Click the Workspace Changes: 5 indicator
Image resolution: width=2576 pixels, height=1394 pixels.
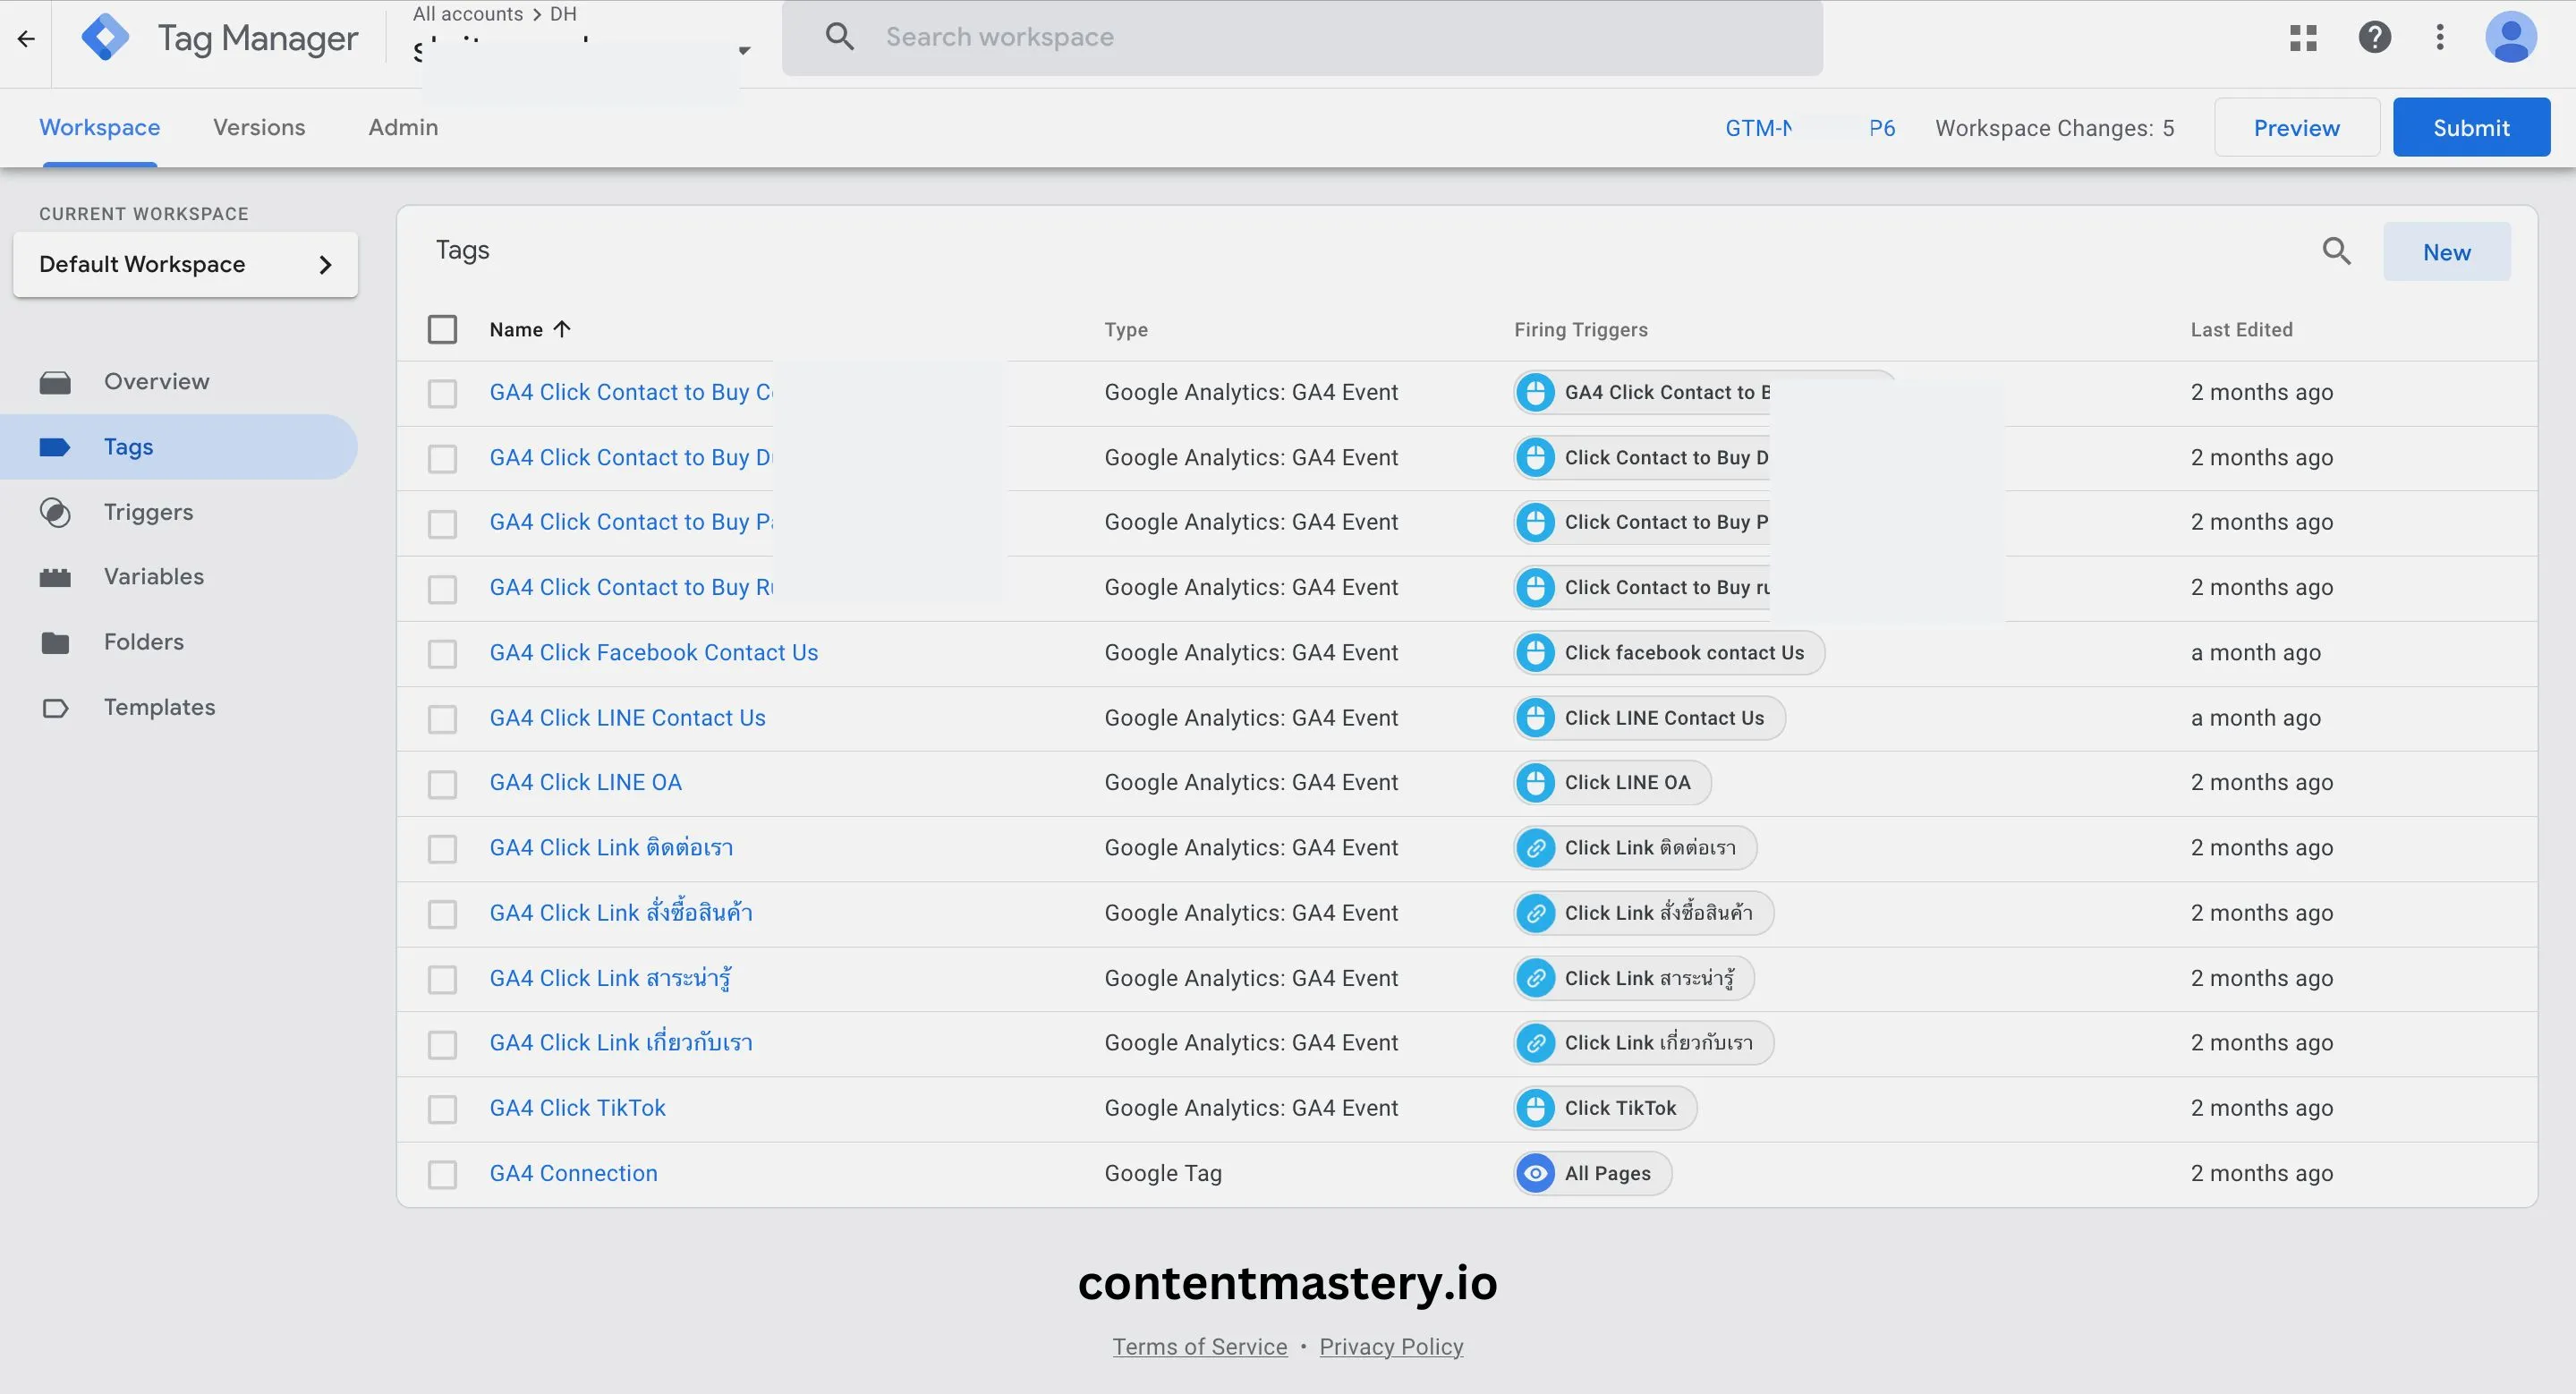coord(2054,128)
